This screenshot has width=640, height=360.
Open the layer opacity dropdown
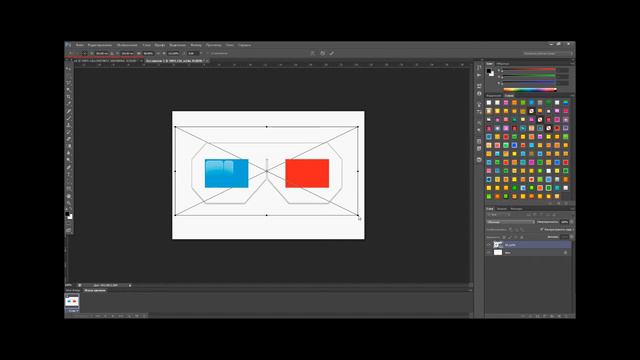click(x=571, y=222)
